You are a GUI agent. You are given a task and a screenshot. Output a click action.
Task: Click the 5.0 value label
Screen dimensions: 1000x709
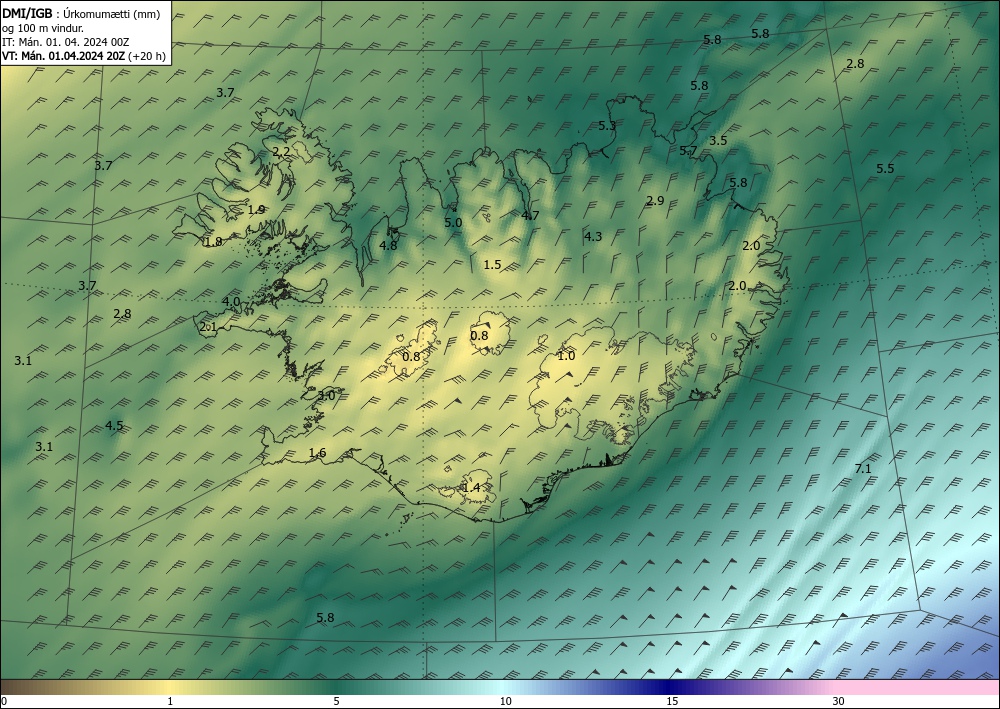pyautogui.click(x=453, y=223)
